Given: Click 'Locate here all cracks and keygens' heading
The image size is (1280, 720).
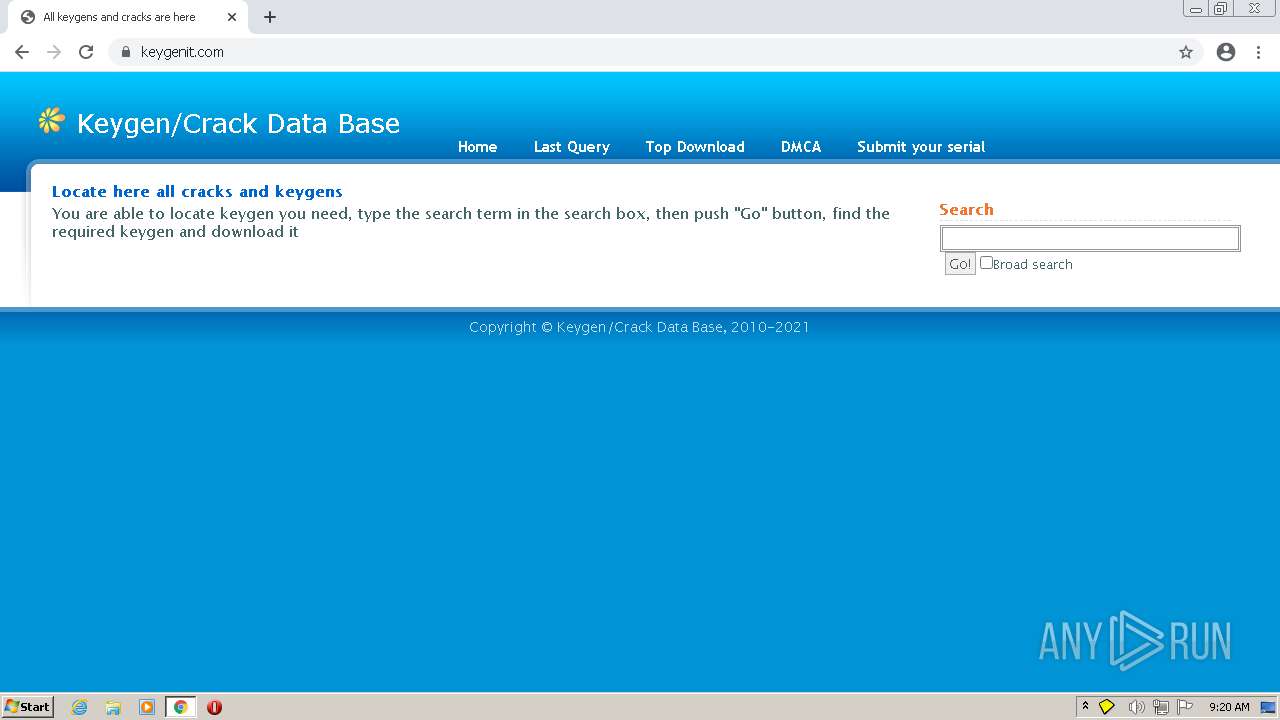Looking at the screenshot, I should tap(197, 192).
